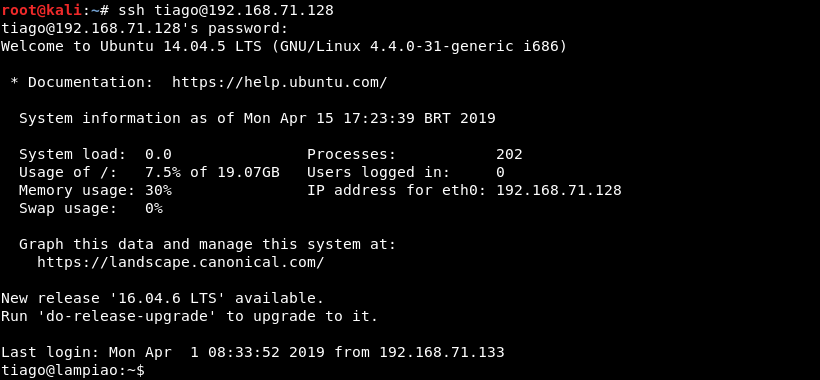This screenshot has width=820, height=380.
Task: Click the Graph this data line
Action: tap(208, 244)
